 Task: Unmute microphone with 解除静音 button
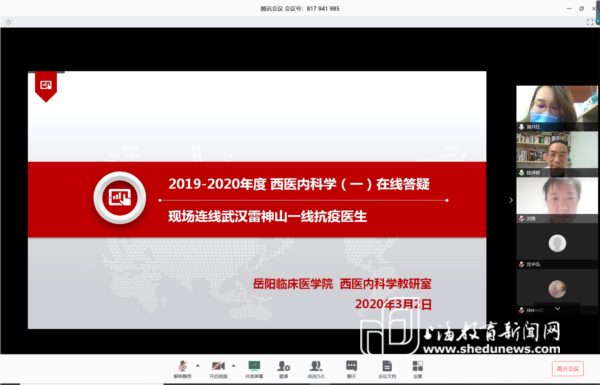click(183, 369)
